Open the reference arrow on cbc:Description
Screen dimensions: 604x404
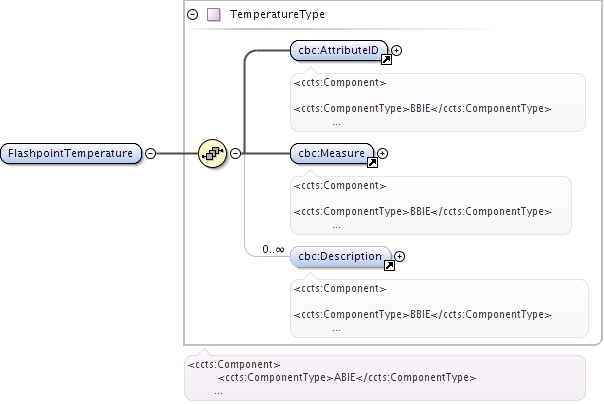pyautogui.click(x=389, y=265)
